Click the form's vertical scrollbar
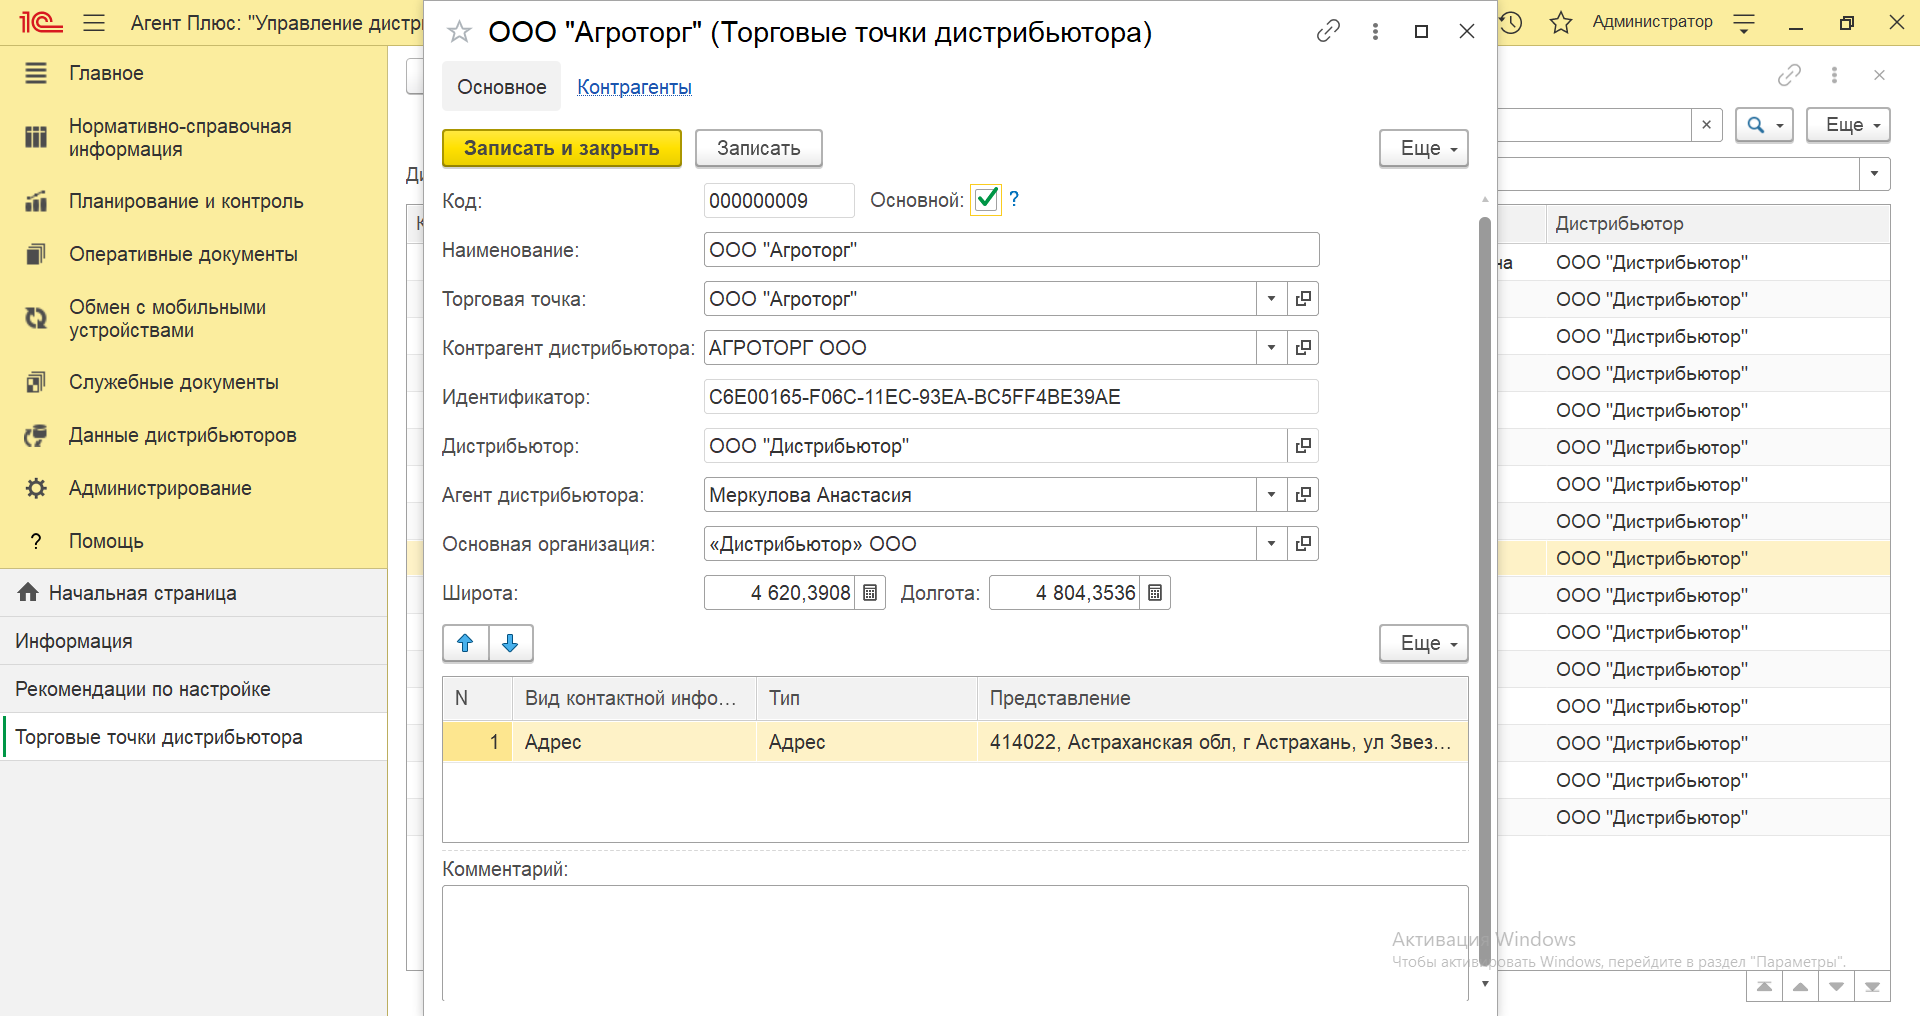The image size is (1920, 1016). tap(1485, 590)
